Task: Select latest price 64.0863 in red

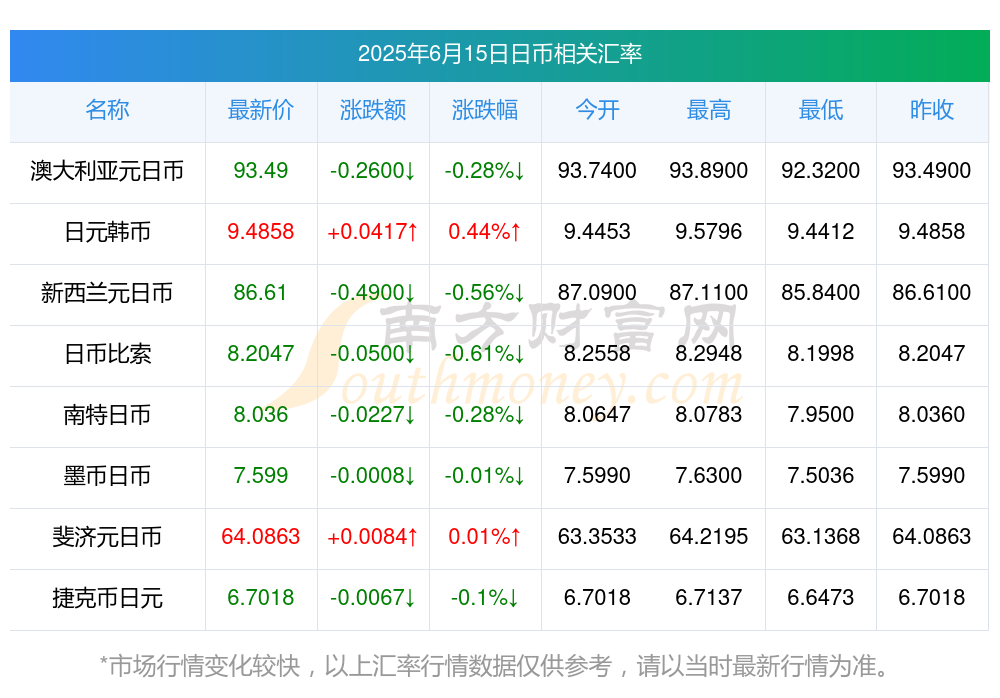Action: point(261,536)
